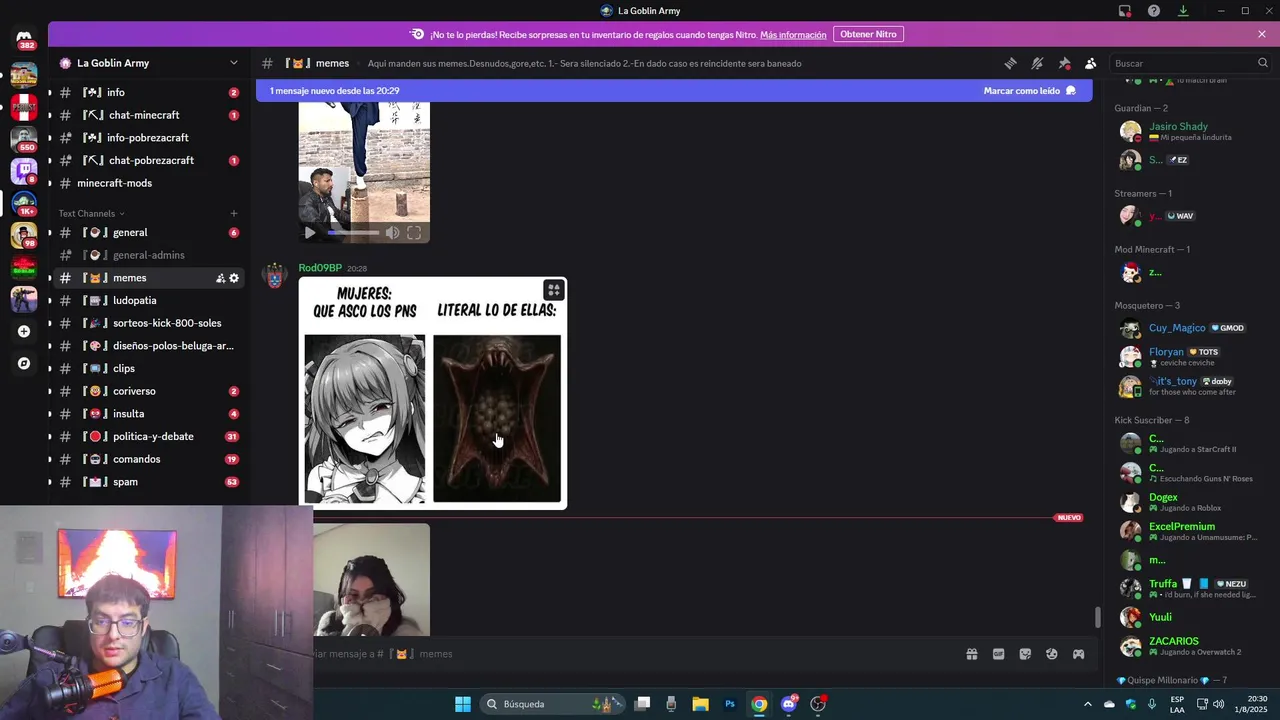1280x720 pixels.
Task: Open member Cuy_Magico profile
Action: click(x=1177, y=328)
